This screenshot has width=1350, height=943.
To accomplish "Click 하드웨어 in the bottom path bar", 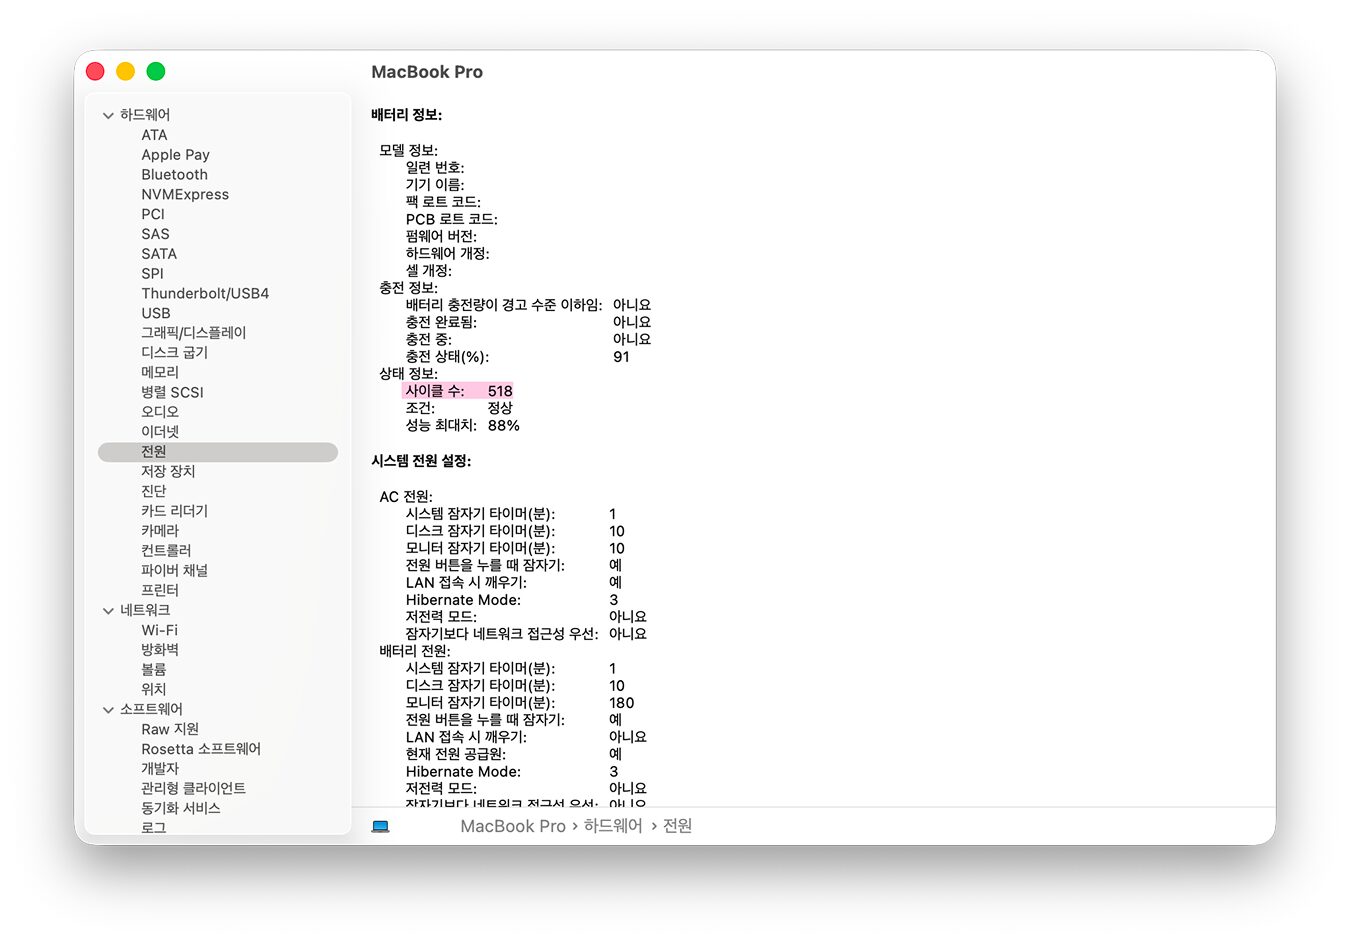I will pyautogui.click(x=612, y=826).
